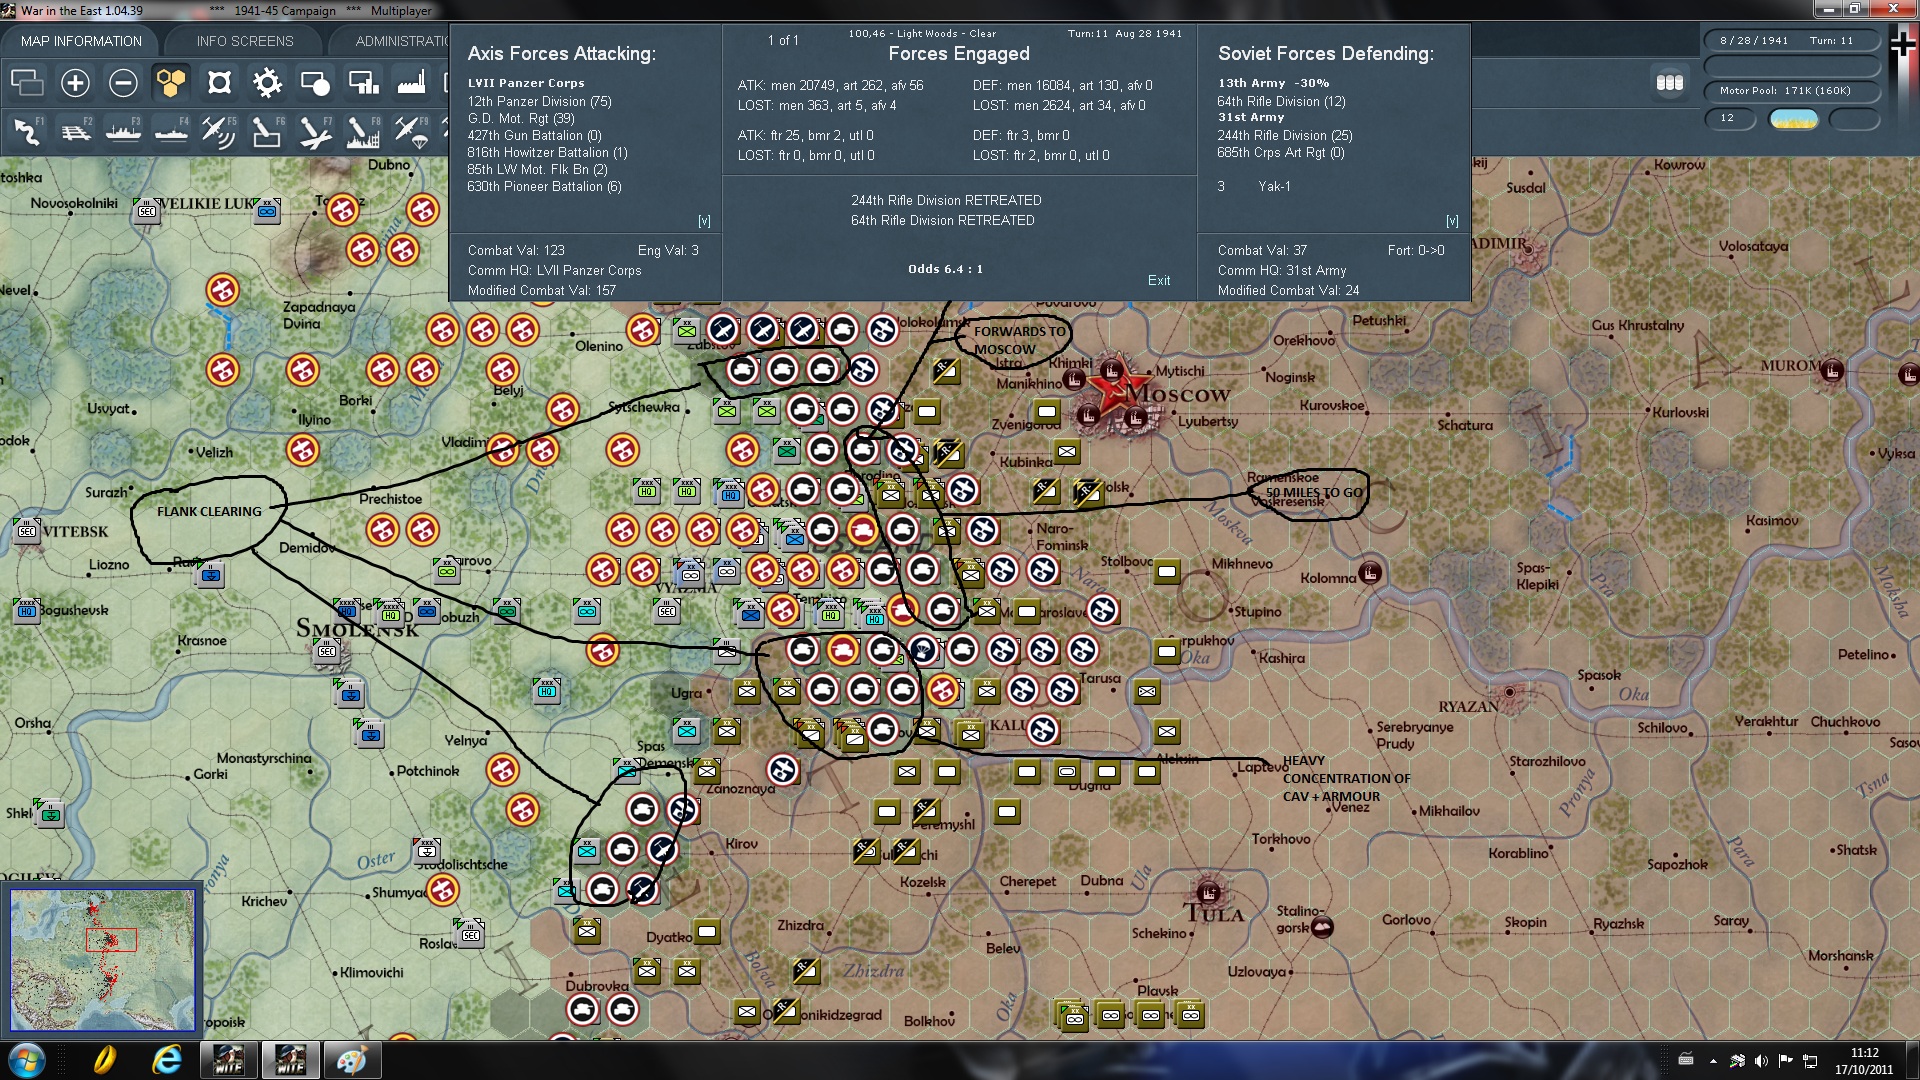Click the screen-with-bars toolbar icon
The image size is (1920, 1080).
click(x=363, y=83)
